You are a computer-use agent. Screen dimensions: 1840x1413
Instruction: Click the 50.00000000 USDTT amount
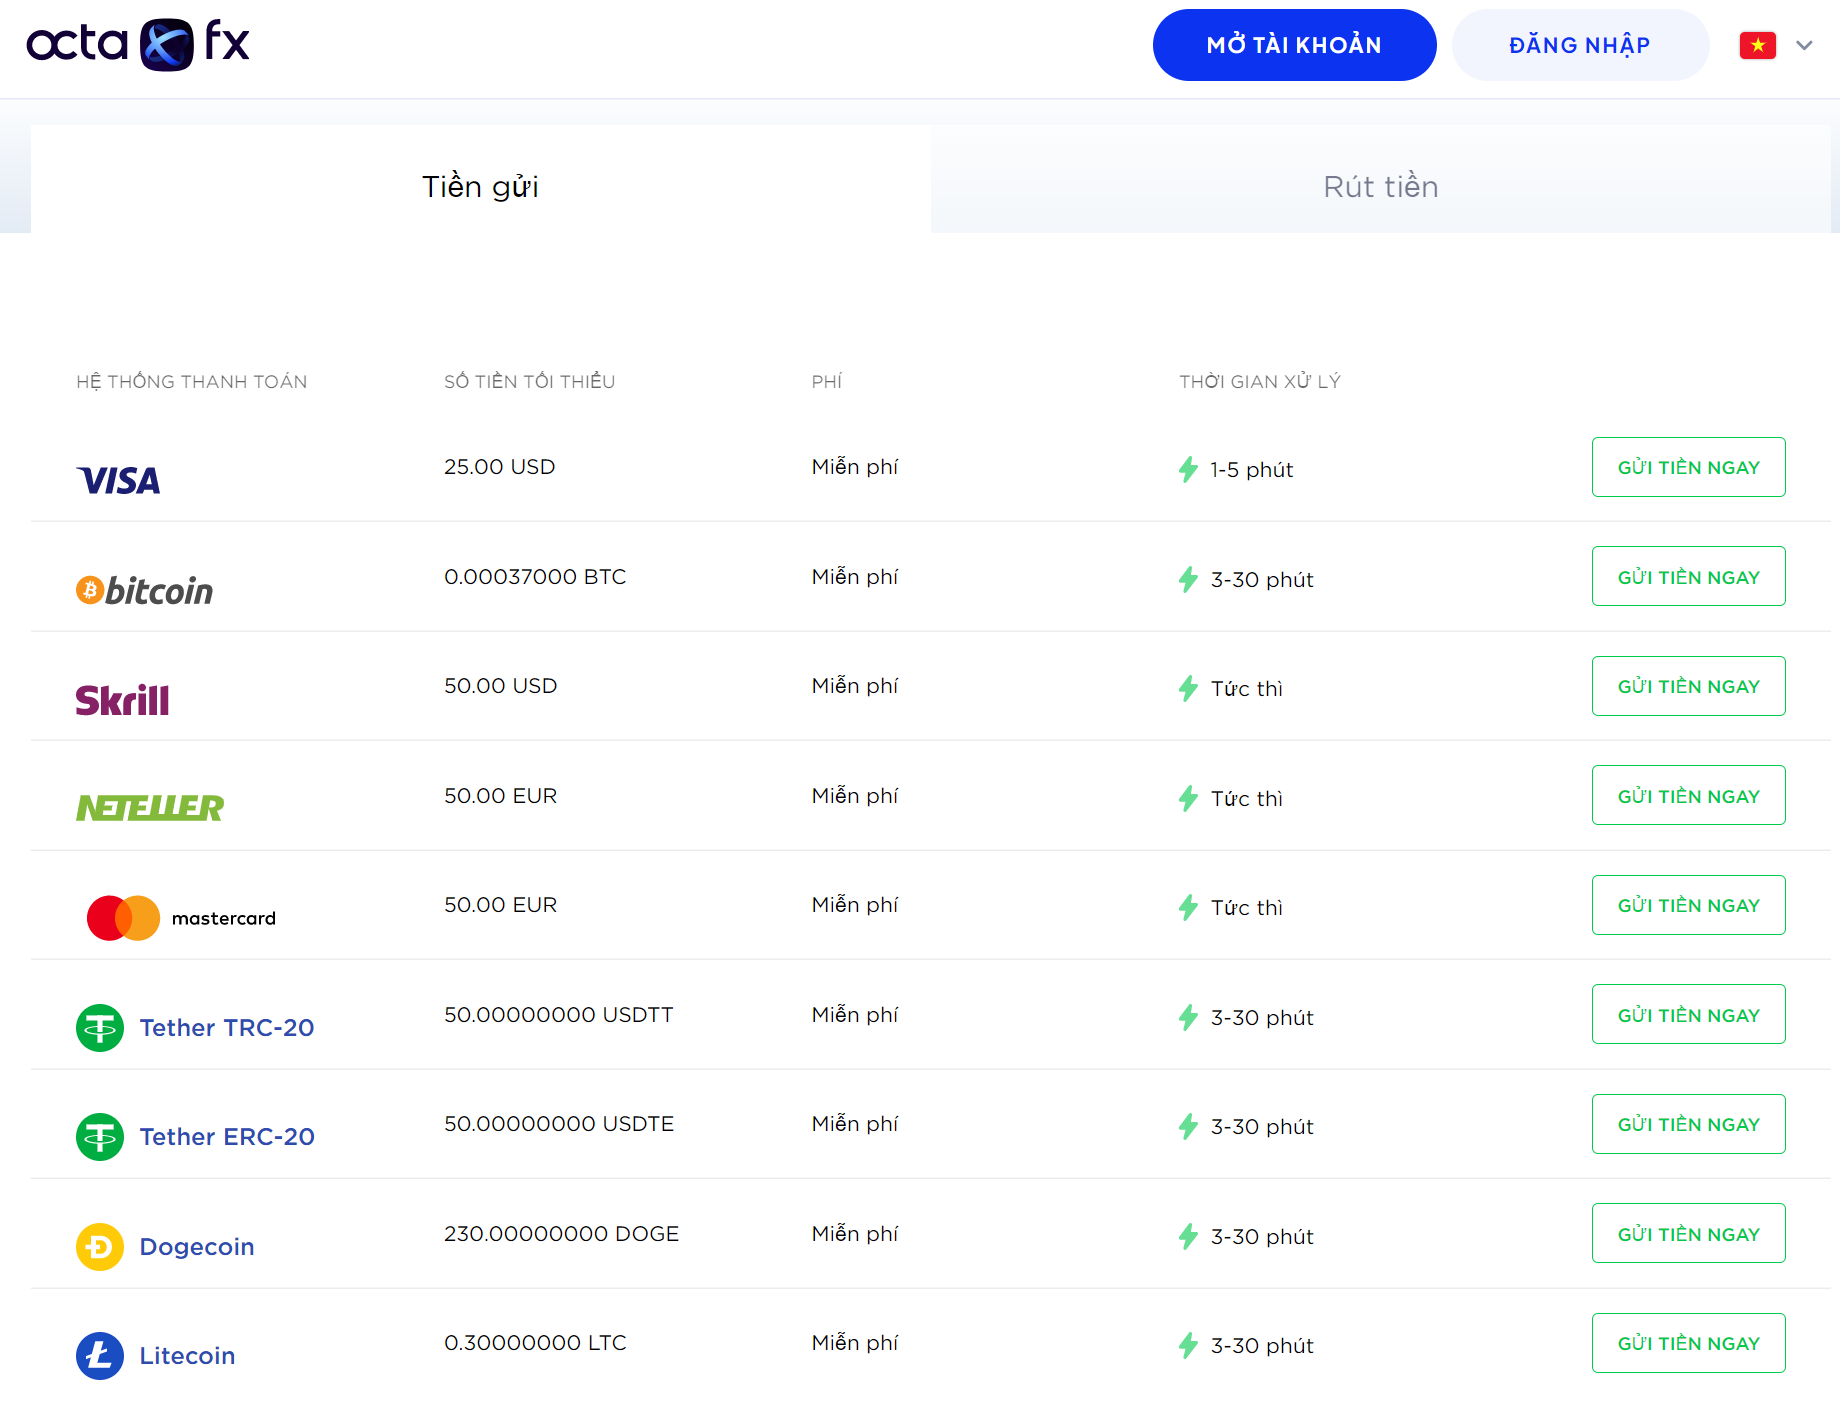tap(559, 1015)
